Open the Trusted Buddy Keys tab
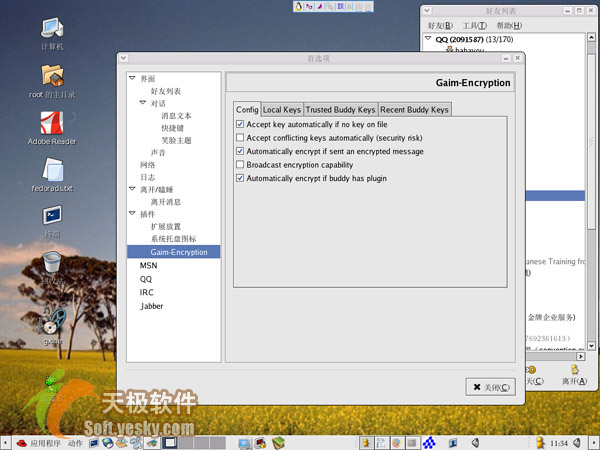 (340, 109)
